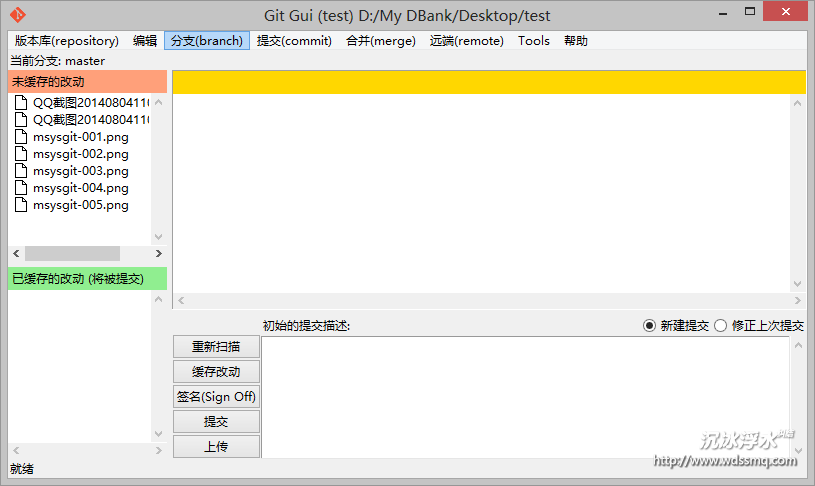Click the page icon for msysgit-004.png
Viewport: 815px width, 486px height.
pyautogui.click(x=22, y=188)
